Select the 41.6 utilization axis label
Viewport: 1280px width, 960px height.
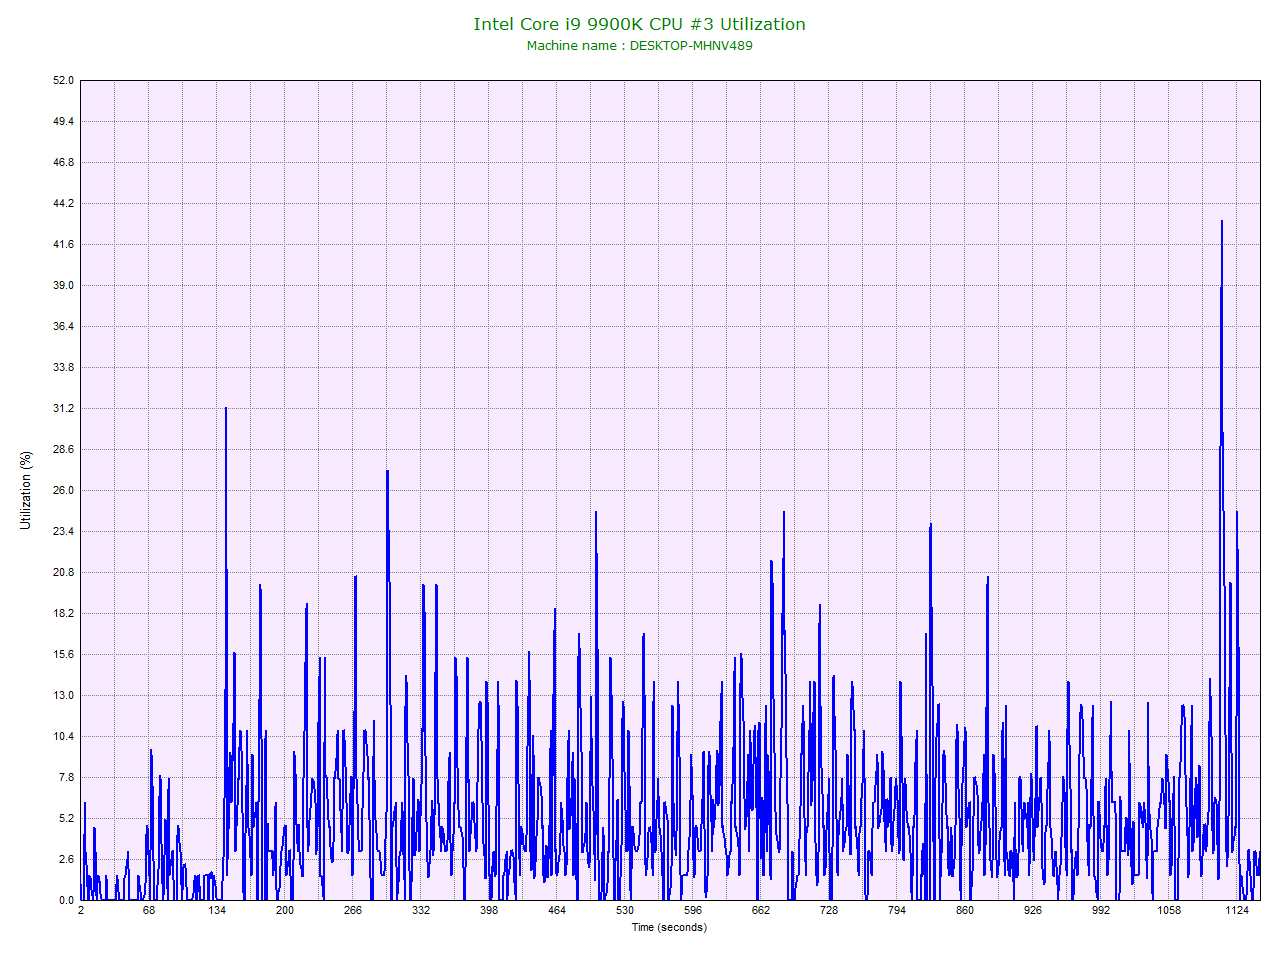pyautogui.click(x=64, y=244)
